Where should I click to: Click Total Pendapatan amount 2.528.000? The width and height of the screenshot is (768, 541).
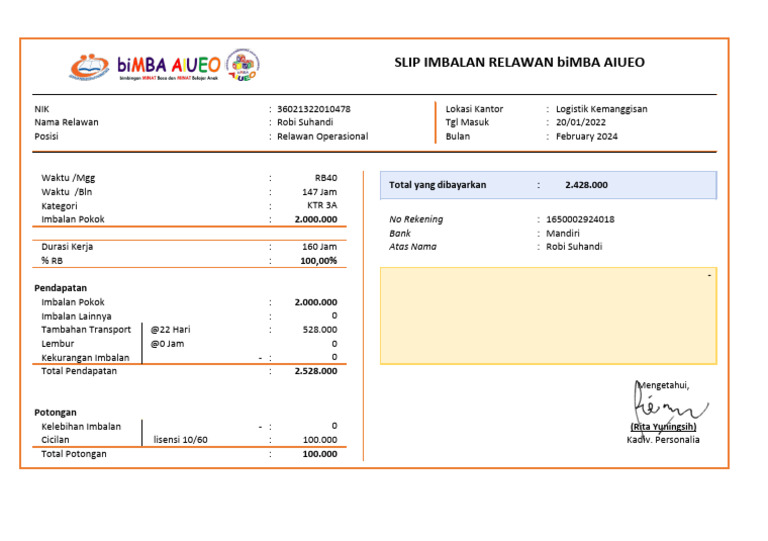pos(316,371)
